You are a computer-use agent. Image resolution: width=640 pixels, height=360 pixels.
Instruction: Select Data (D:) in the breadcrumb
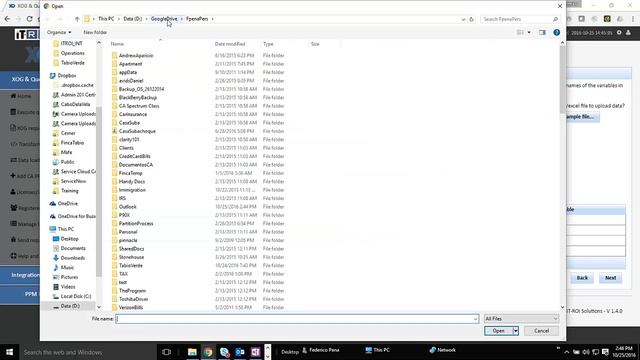point(133,19)
